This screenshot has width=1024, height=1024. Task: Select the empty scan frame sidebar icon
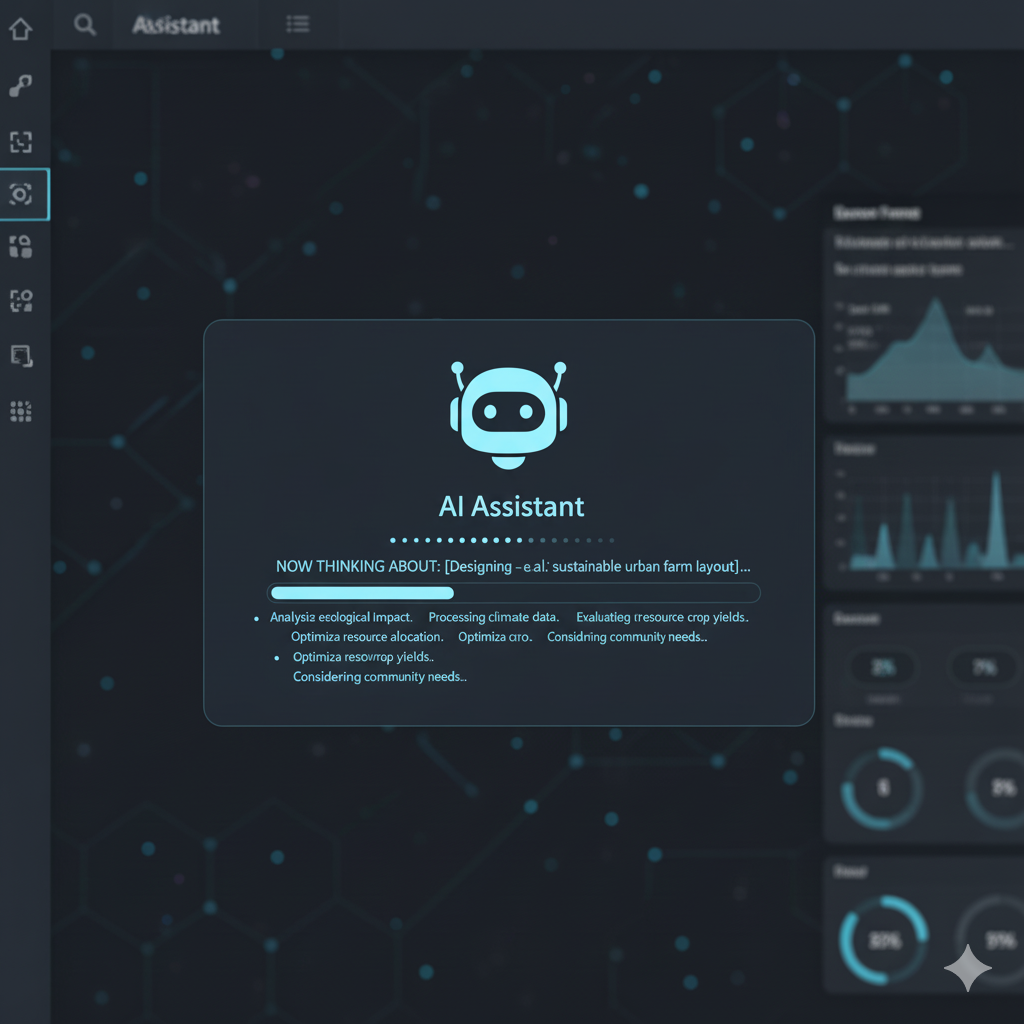coord(20,141)
